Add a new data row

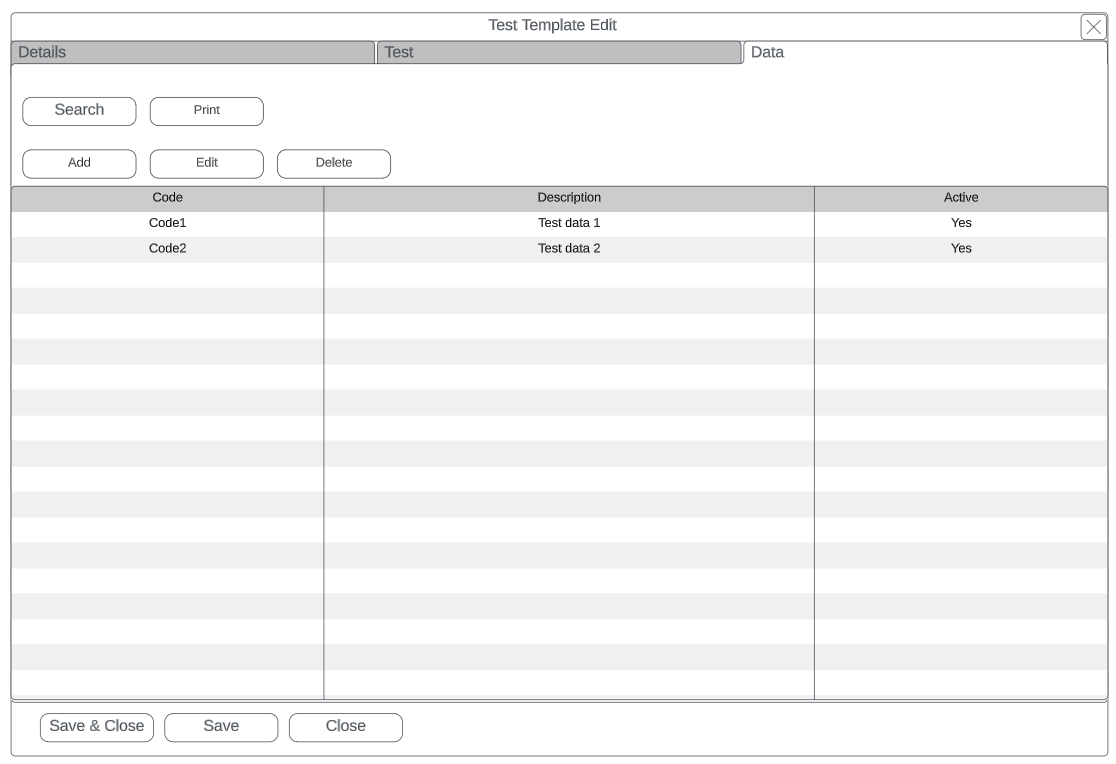tap(79, 164)
